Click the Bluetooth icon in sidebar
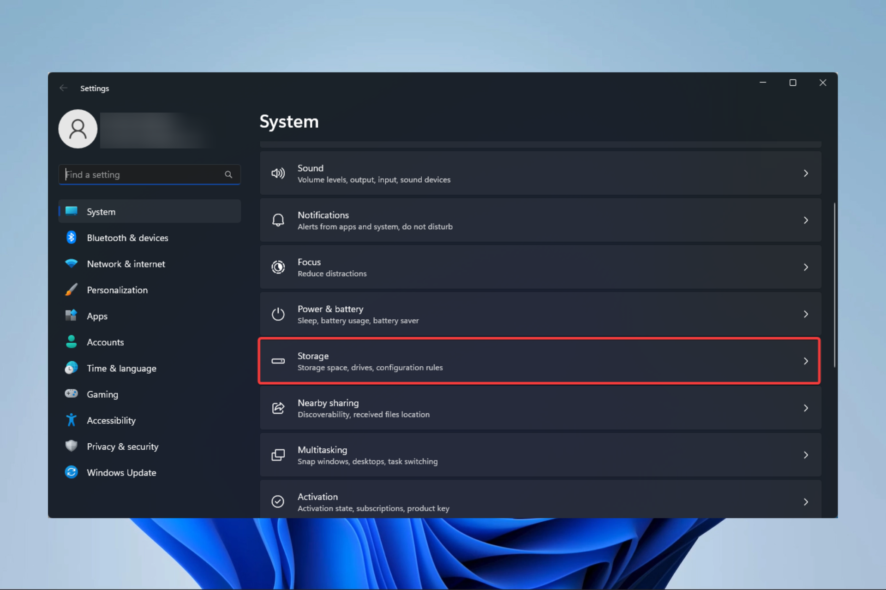This screenshot has width=886, height=590. (x=71, y=237)
